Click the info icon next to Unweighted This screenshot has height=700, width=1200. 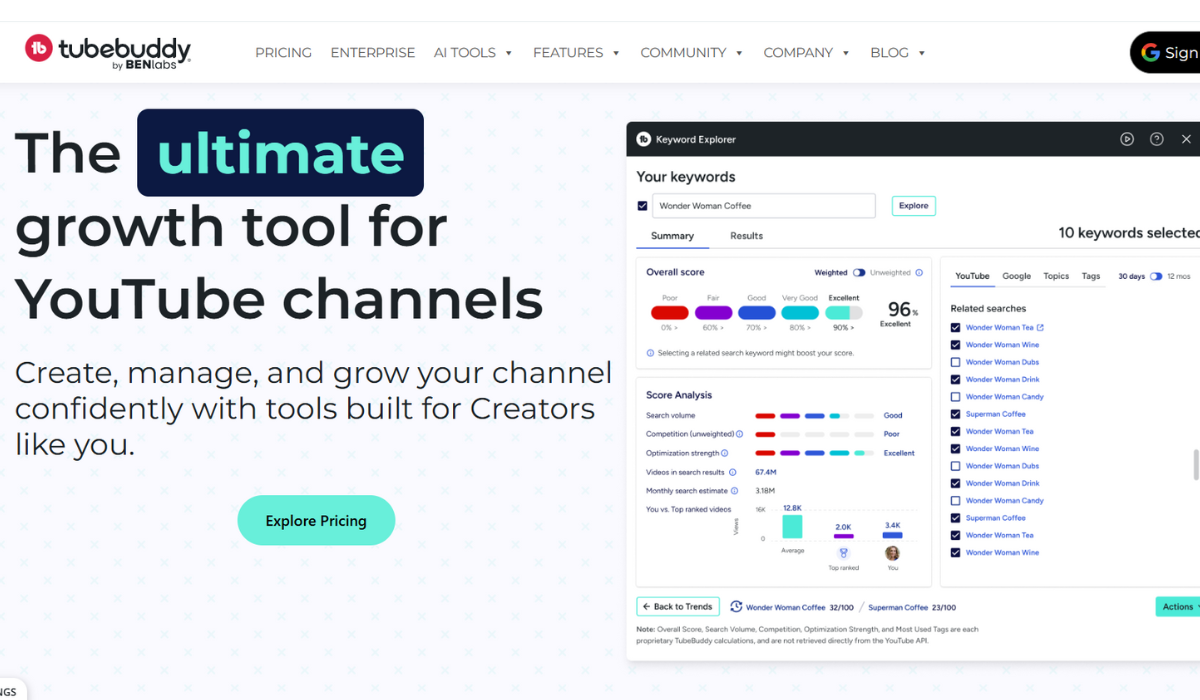[919, 272]
